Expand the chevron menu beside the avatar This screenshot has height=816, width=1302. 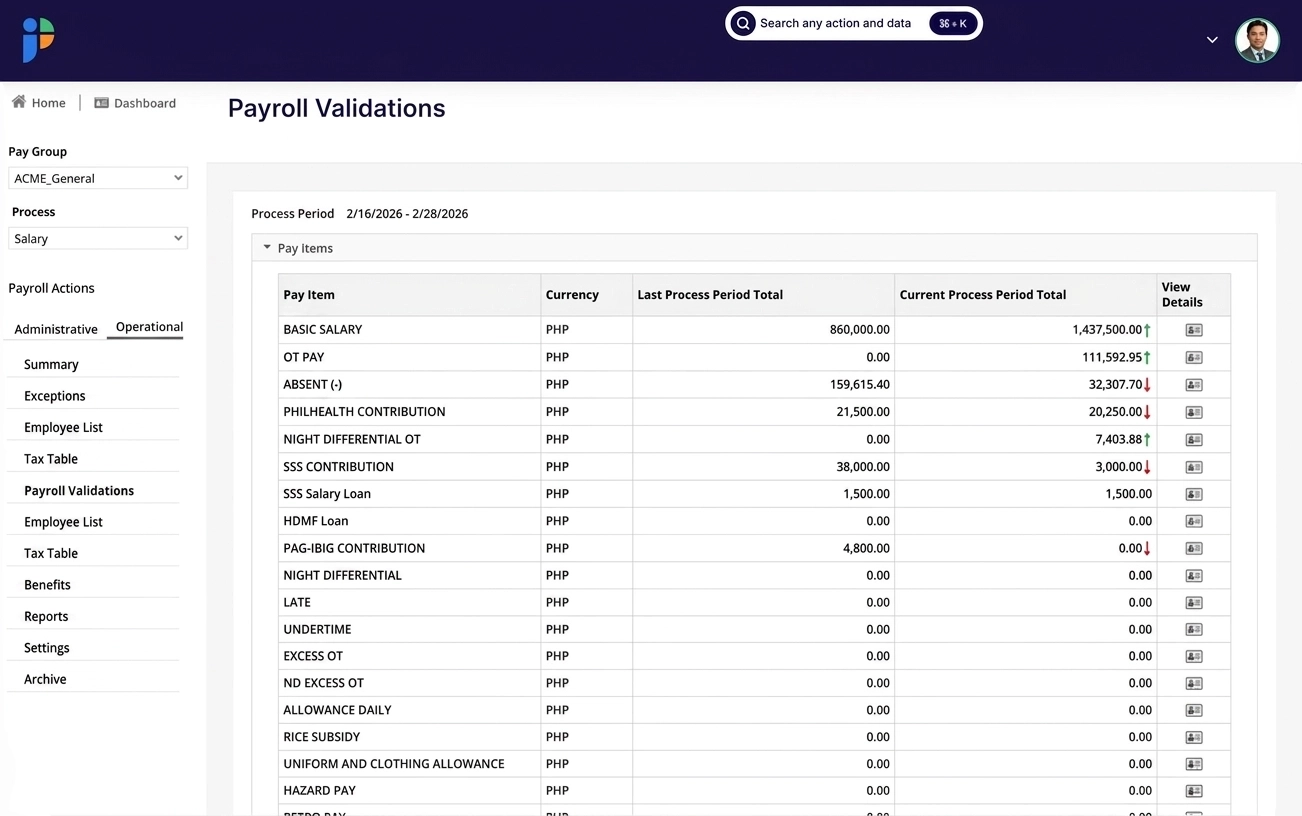(1212, 40)
